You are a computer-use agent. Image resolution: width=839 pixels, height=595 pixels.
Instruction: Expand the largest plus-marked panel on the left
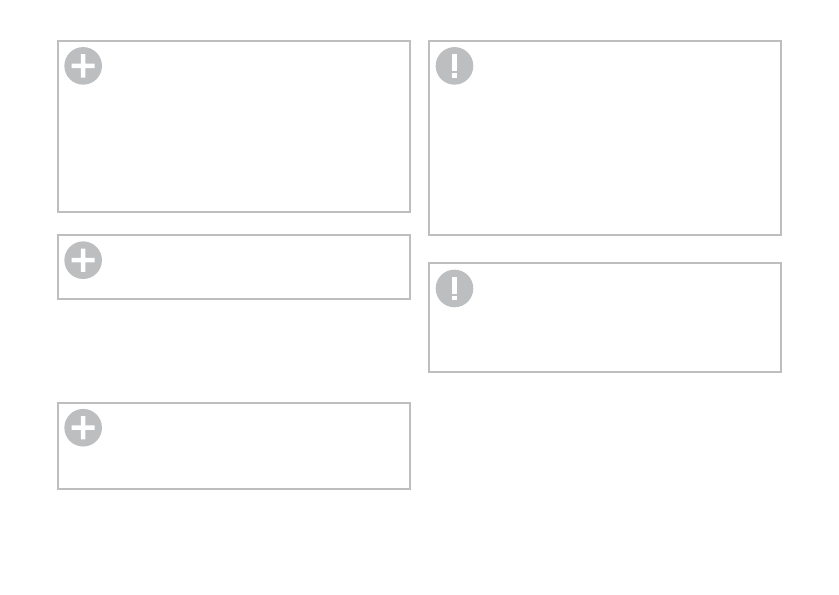click(83, 67)
